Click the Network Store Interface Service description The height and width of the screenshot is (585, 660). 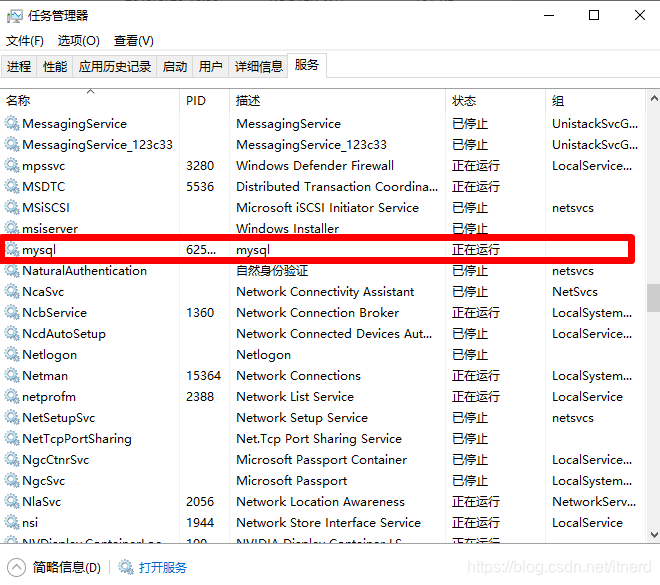[x=328, y=523]
